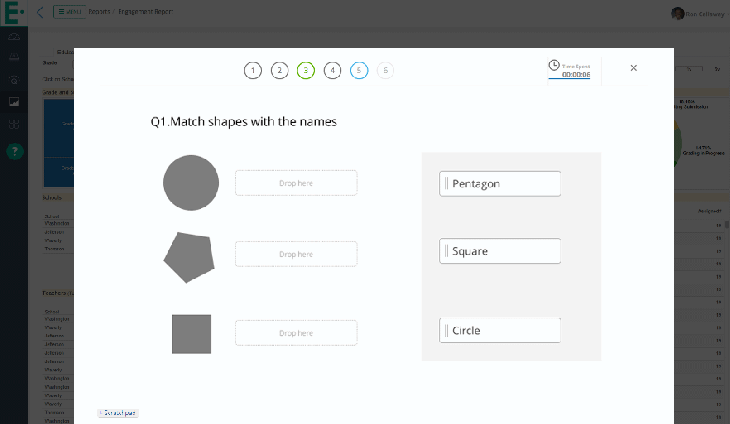The width and height of the screenshot is (730, 424).
Task: Grab the drag handle on Circle tile
Action: point(446,330)
